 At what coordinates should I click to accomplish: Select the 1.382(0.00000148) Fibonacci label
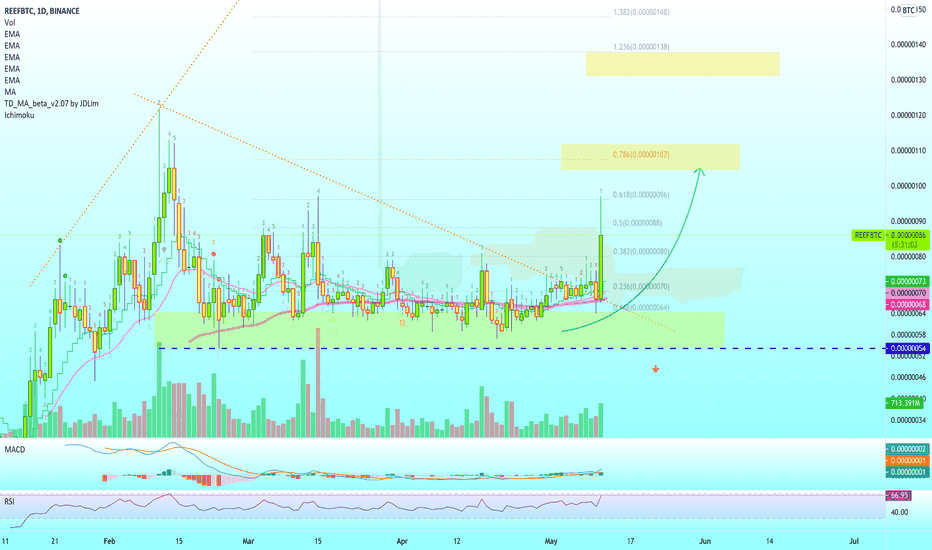641,12
